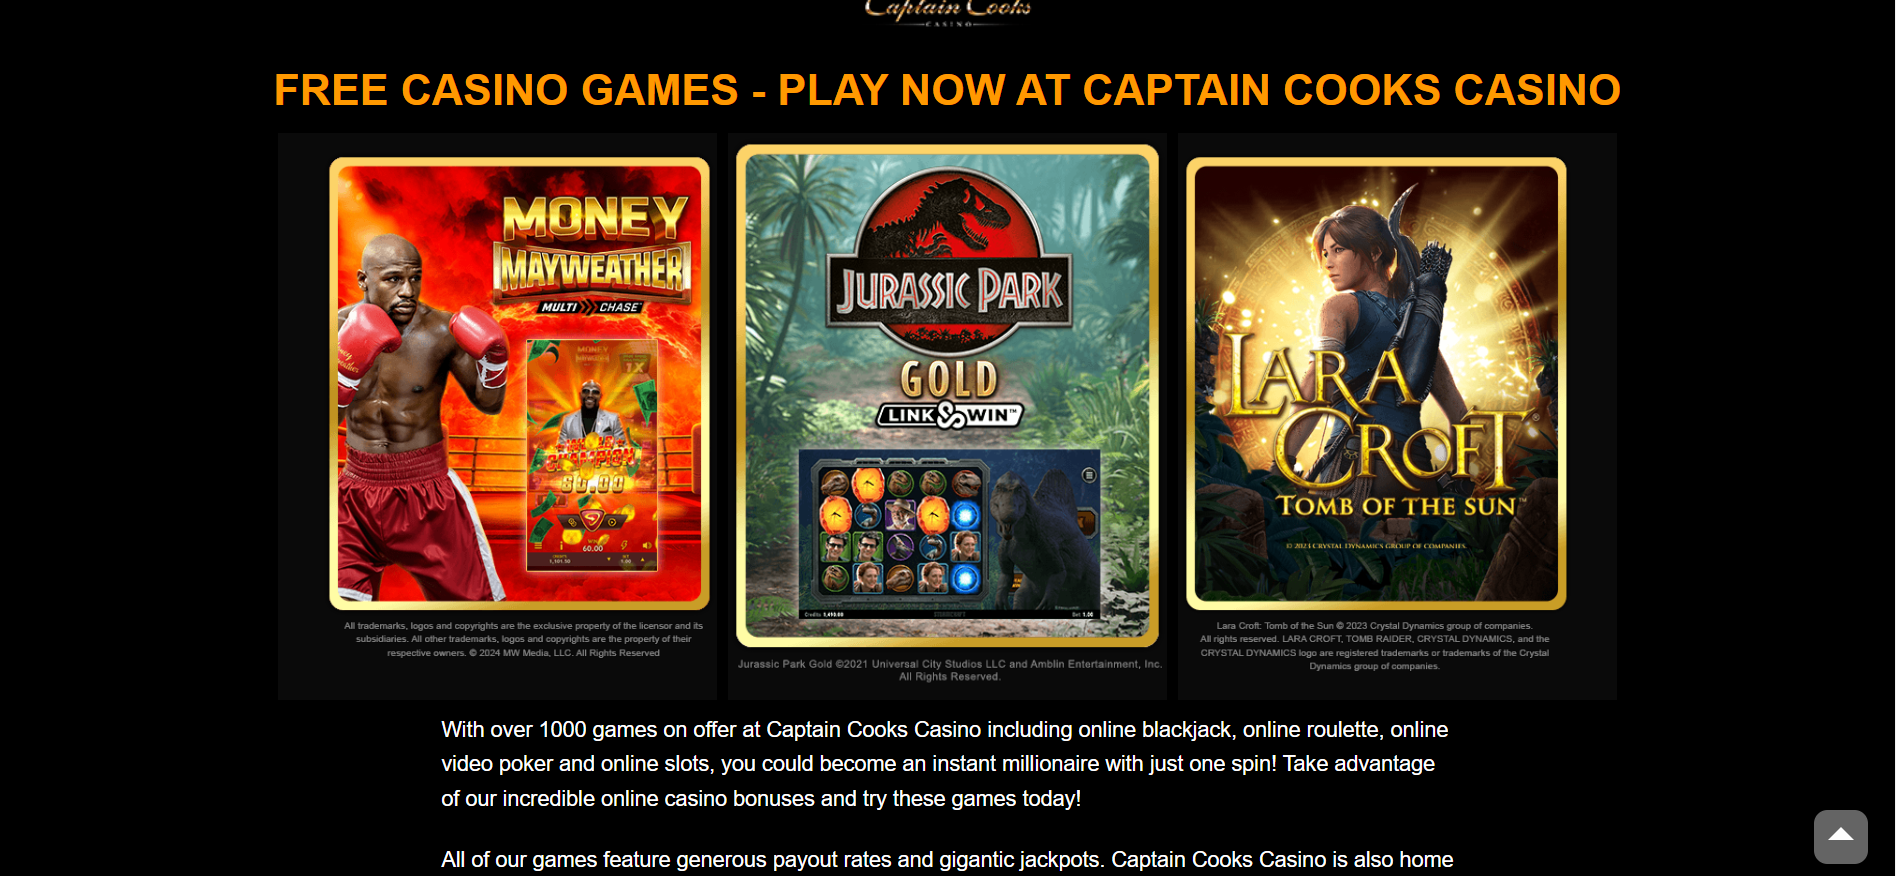This screenshot has width=1896, height=876.
Task: Click the scroll-to-top arrow button
Action: (x=1840, y=836)
